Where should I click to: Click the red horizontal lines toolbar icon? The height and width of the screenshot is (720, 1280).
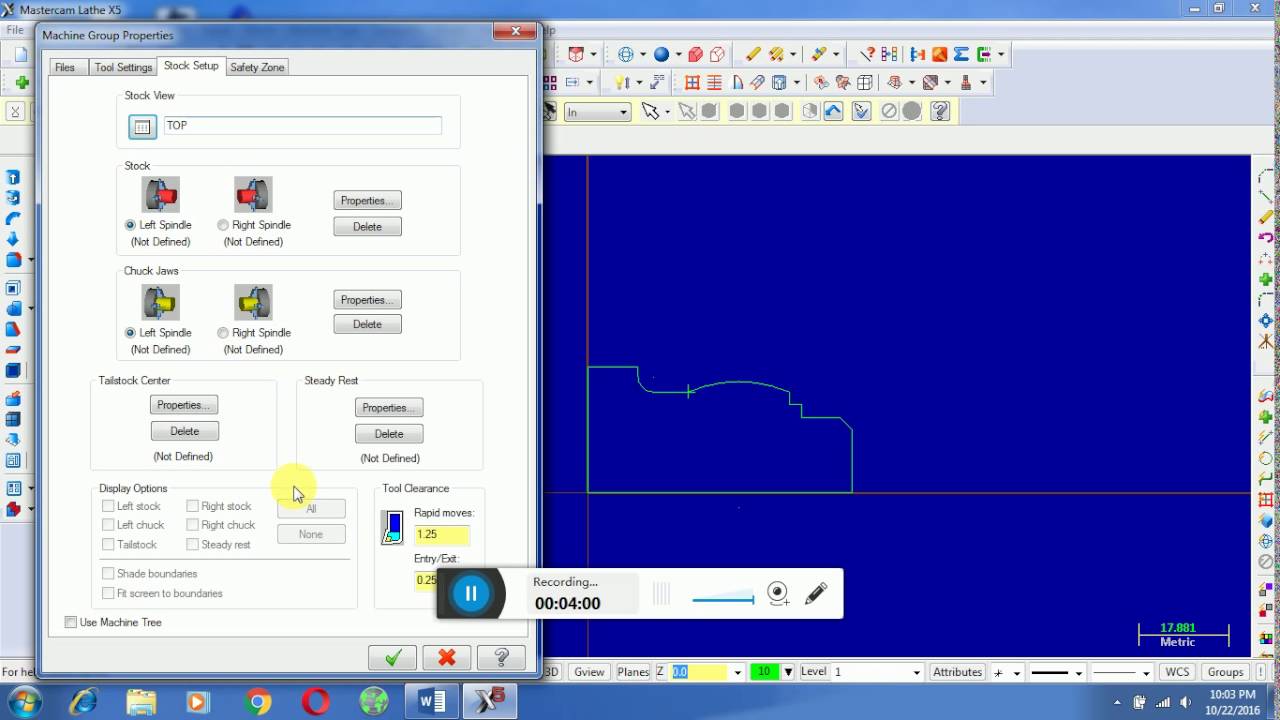coord(714,83)
